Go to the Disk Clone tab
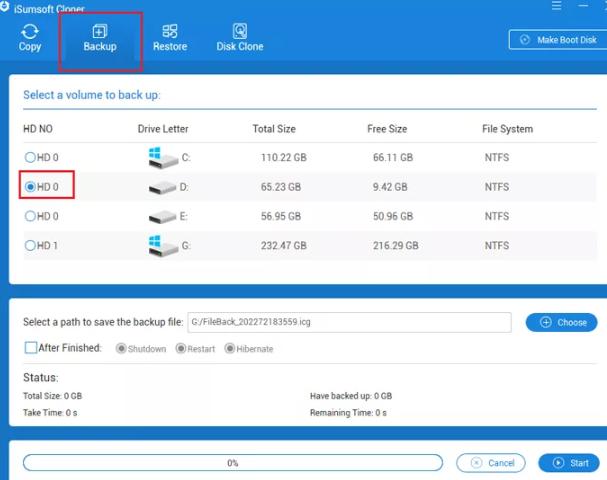Image resolution: width=607 pixels, height=480 pixels. tap(240, 38)
